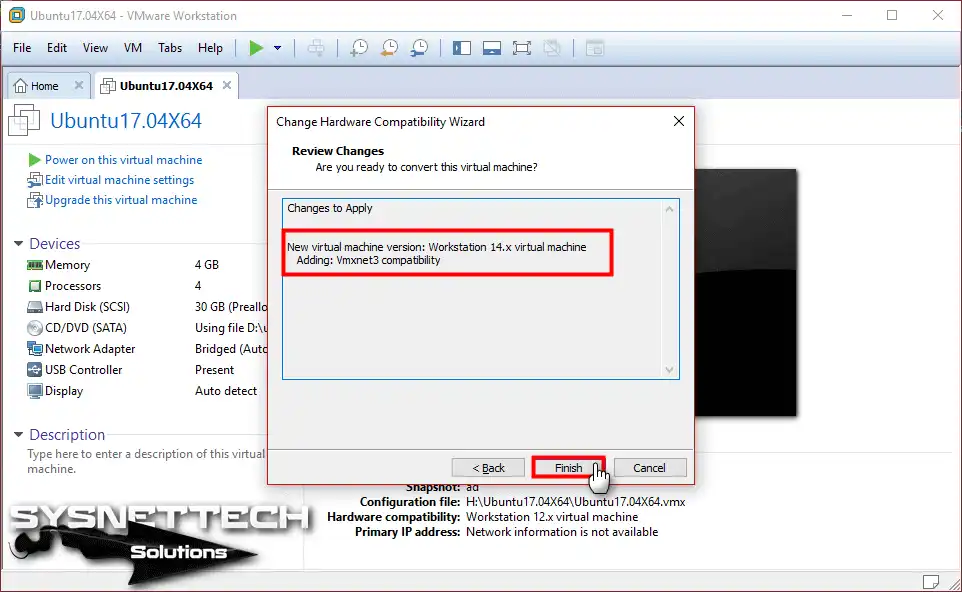Cancel the Hardware Compatibility Wizard

(x=650, y=467)
